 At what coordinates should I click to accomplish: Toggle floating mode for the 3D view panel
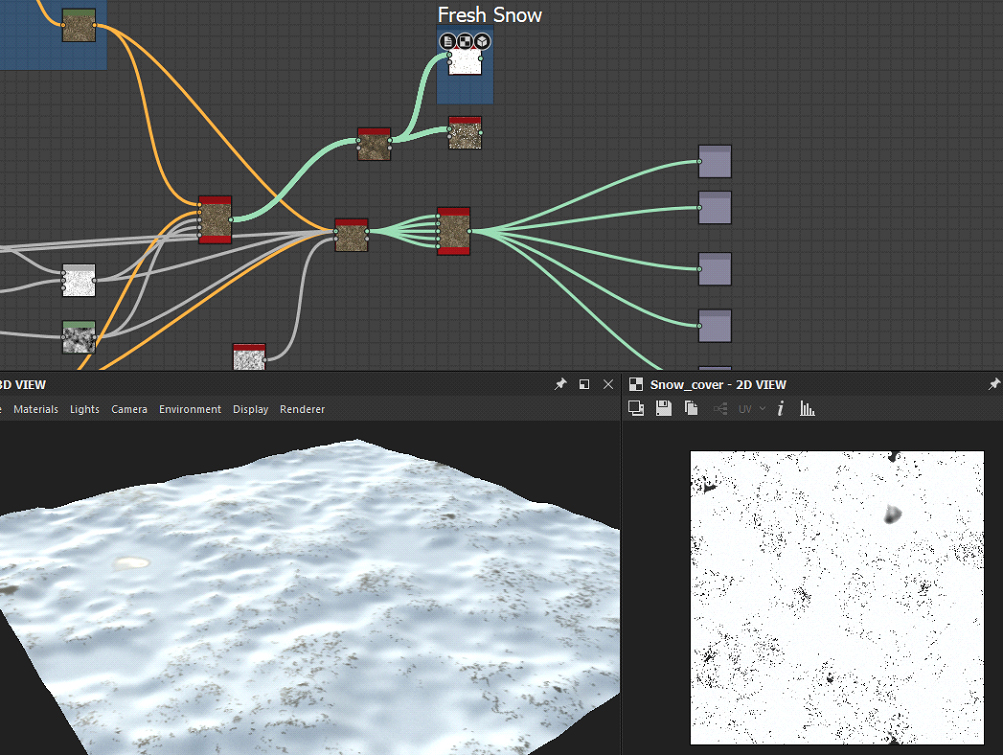click(584, 384)
